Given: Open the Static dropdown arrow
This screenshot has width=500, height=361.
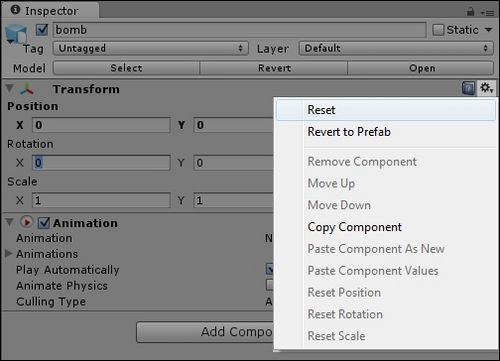Looking at the screenshot, I should coord(488,30).
